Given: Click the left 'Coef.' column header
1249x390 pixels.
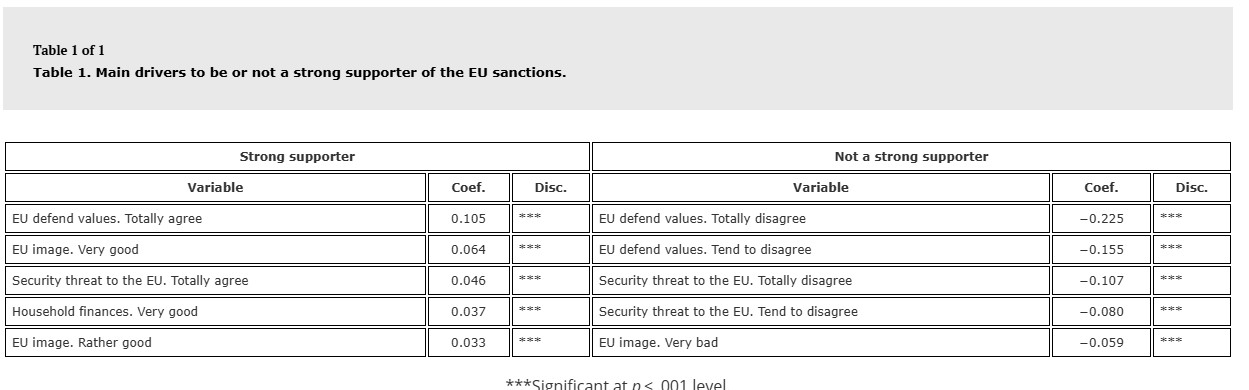Looking at the screenshot, I should point(468,188).
